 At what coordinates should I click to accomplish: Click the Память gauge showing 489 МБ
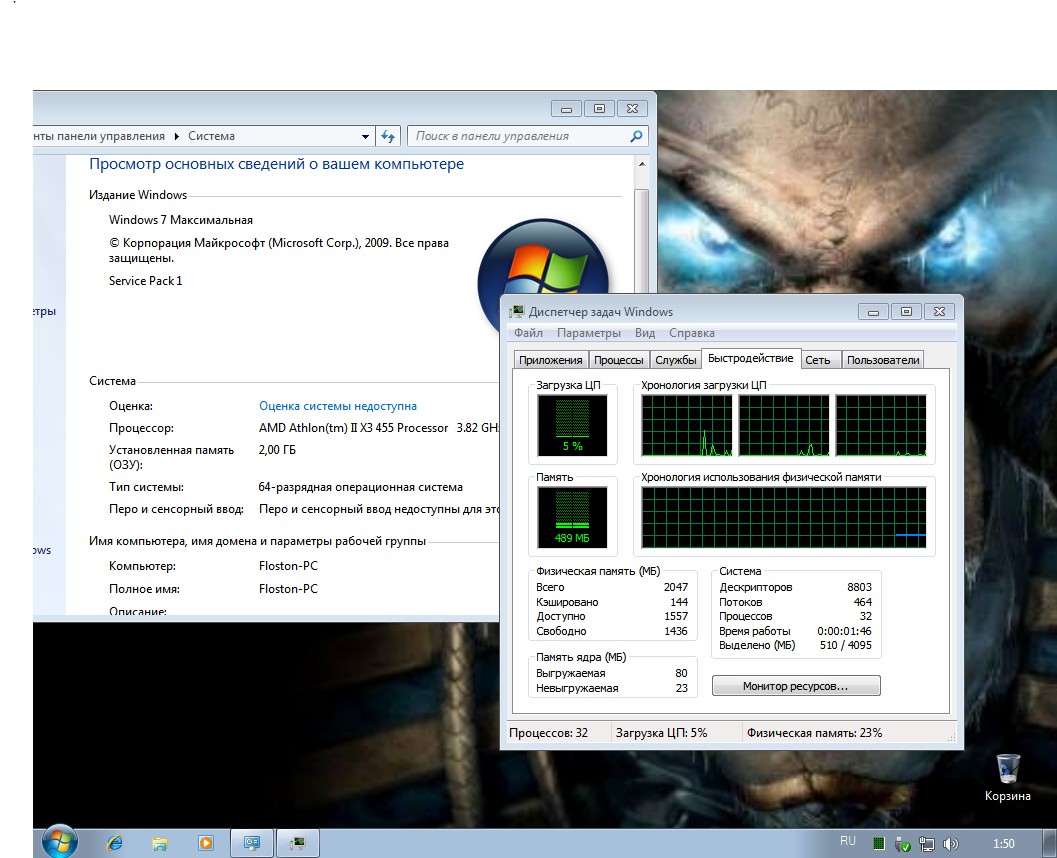point(572,518)
